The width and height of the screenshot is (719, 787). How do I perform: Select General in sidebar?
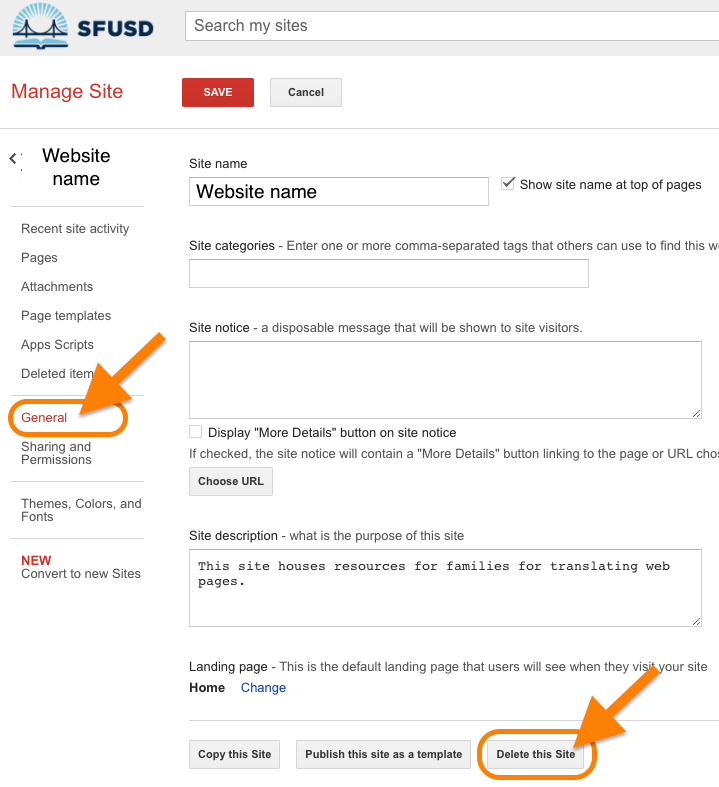[44, 417]
